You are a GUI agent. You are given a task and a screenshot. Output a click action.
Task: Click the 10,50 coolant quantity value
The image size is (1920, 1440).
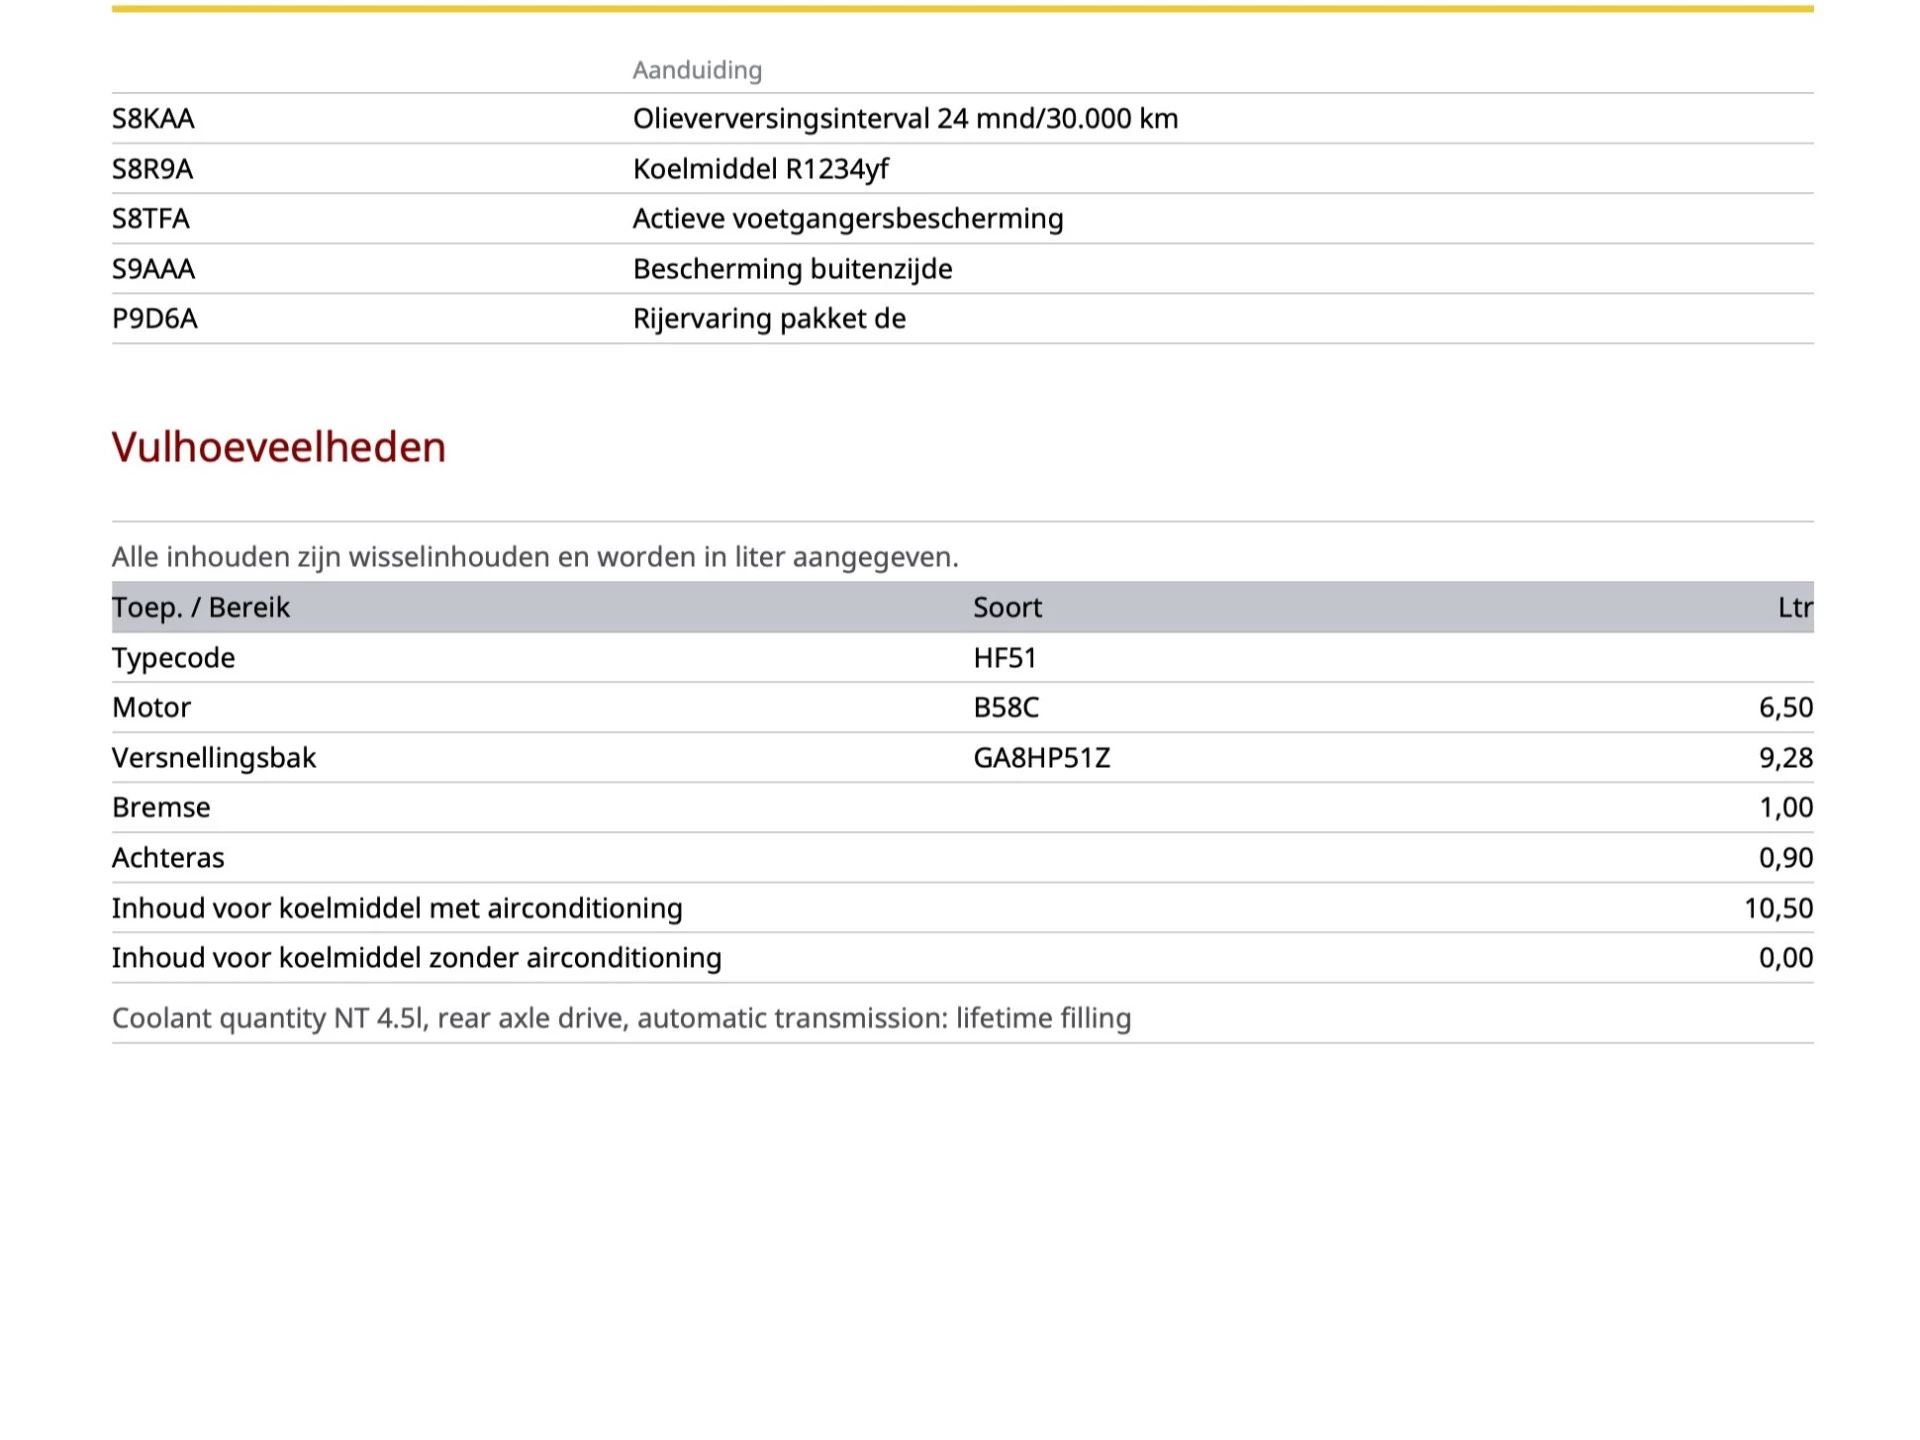coord(1778,908)
